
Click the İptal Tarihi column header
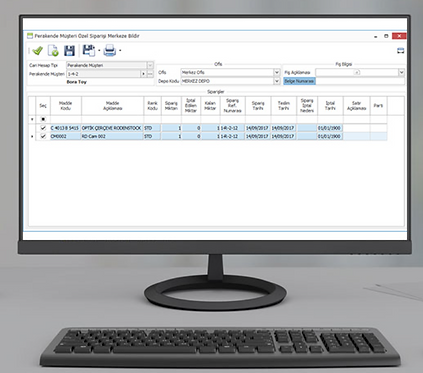point(330,106)
